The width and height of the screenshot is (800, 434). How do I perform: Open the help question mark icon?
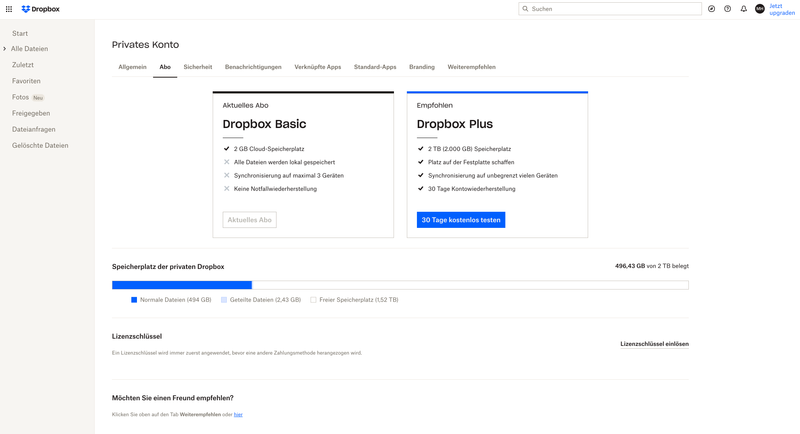728,9
